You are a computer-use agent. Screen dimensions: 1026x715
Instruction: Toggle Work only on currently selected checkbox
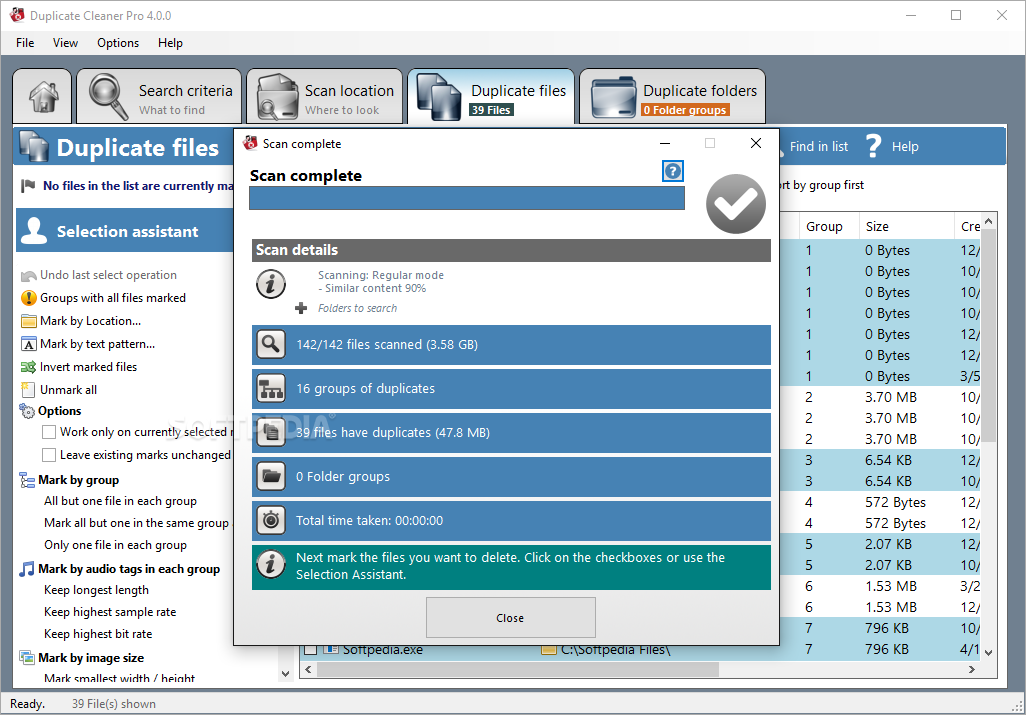[x=48, y=432]
